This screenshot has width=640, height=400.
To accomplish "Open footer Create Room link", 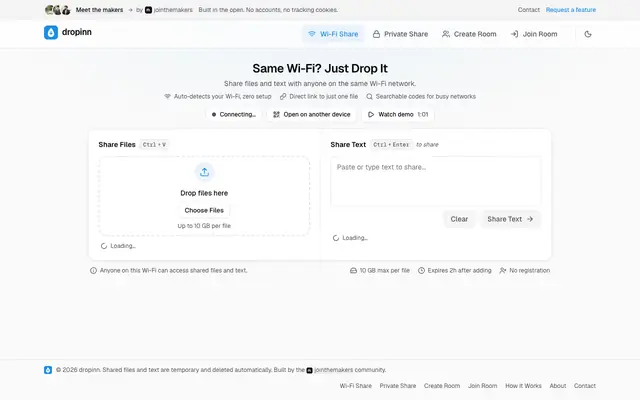I will pos(442,386).
